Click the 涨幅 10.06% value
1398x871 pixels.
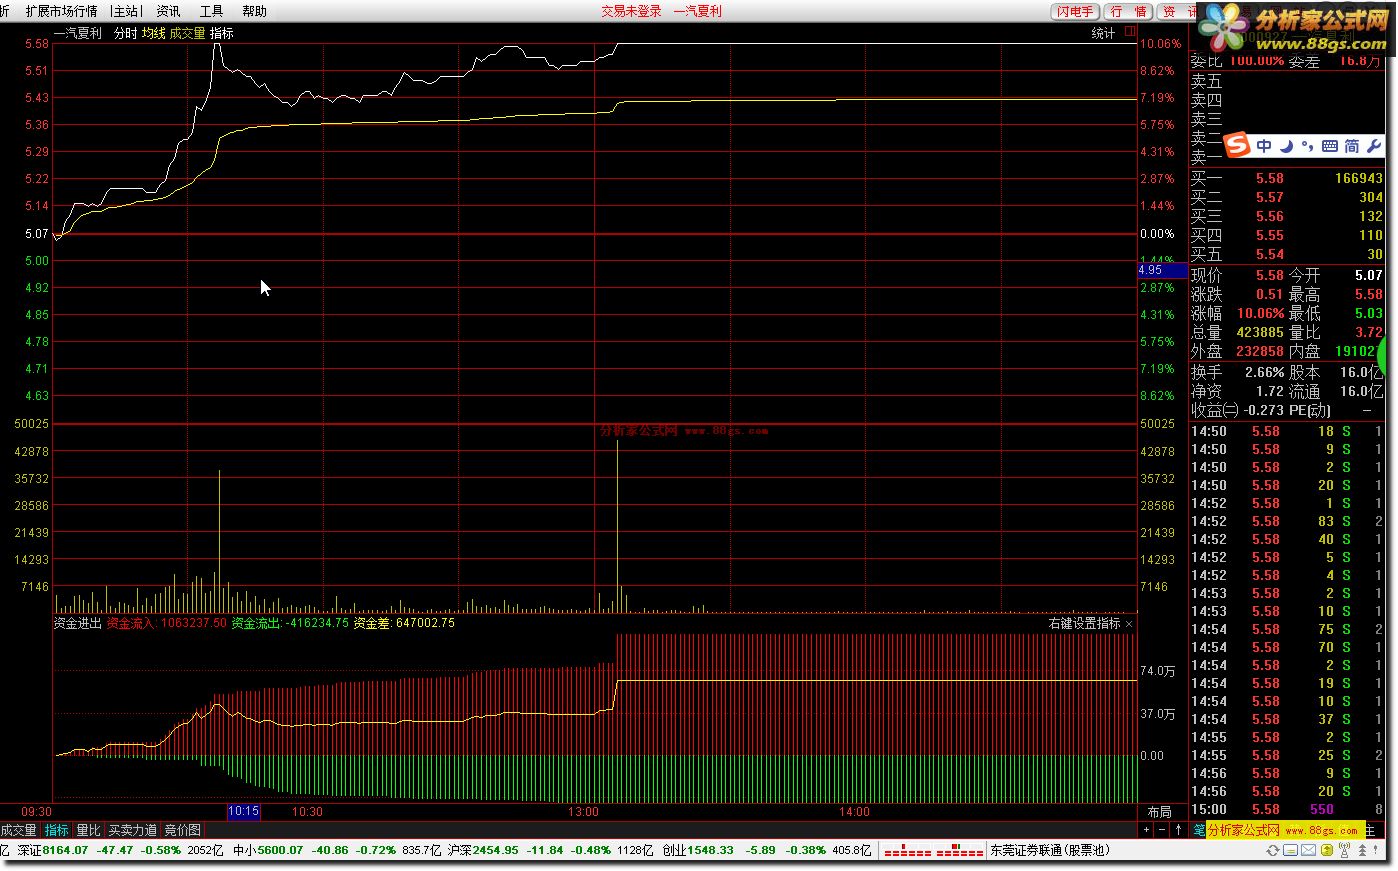tap(1260, 313)
